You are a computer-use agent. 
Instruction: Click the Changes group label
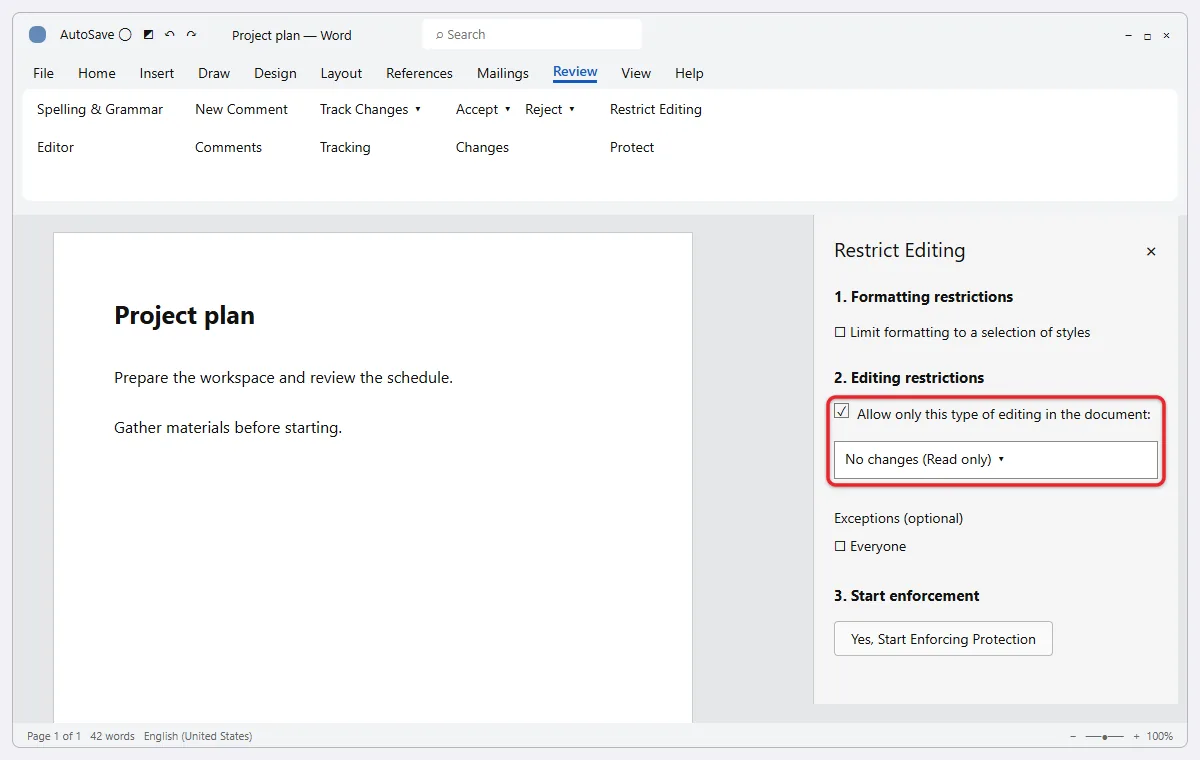(482, 147)
